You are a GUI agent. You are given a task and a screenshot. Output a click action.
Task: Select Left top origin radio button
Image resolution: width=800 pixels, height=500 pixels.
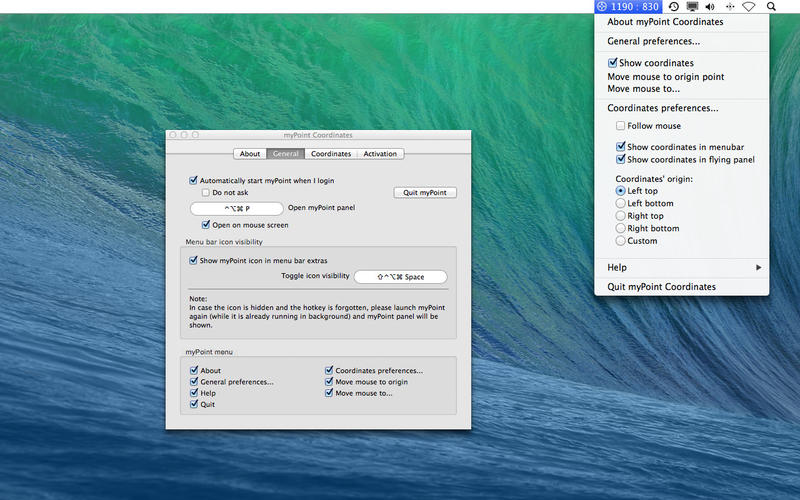pos(620,191)
